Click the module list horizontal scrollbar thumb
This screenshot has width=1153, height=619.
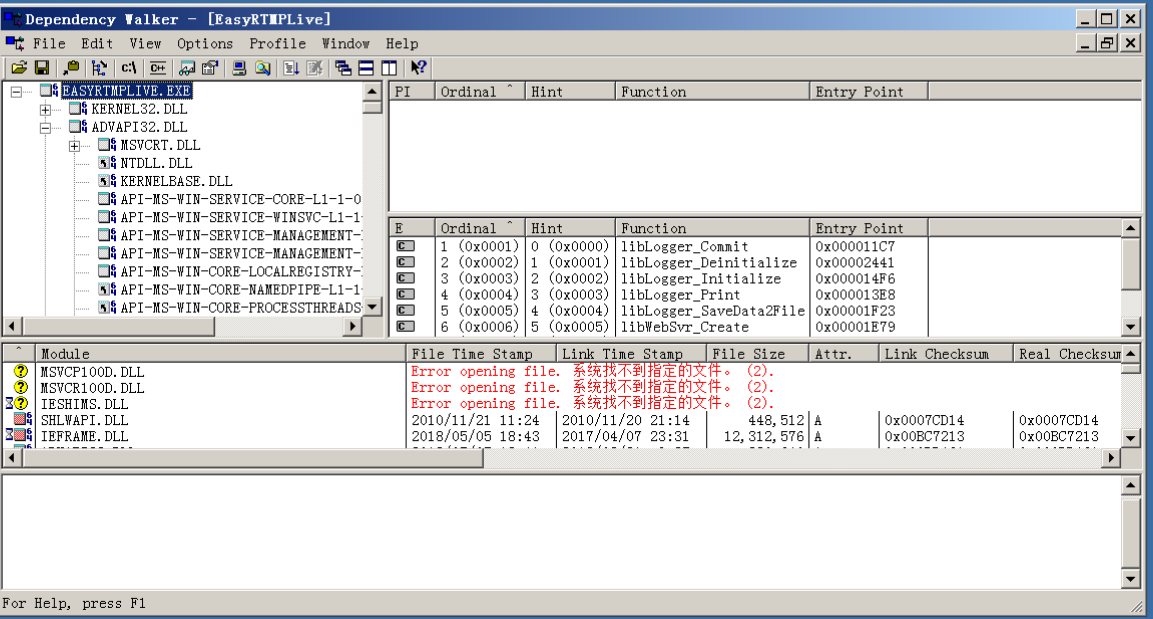[x=253, y=458]
